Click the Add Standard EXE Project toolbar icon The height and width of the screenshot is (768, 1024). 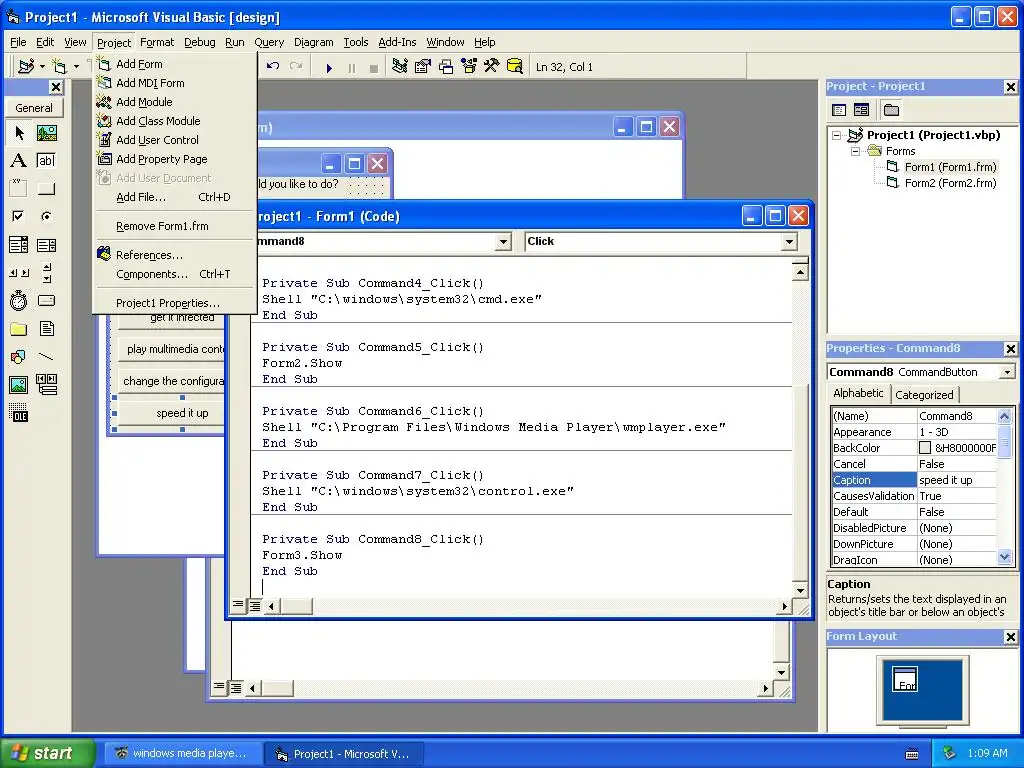(x=26, y=66)
